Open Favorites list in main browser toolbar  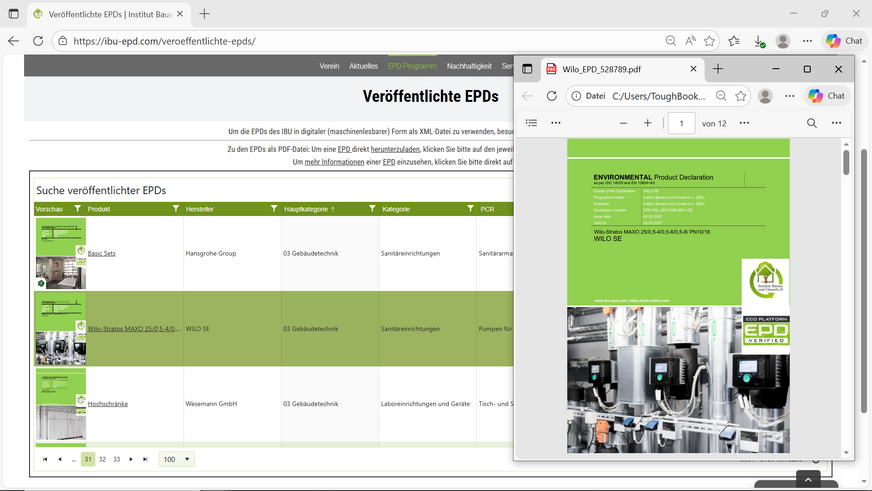tap(734, 41)
